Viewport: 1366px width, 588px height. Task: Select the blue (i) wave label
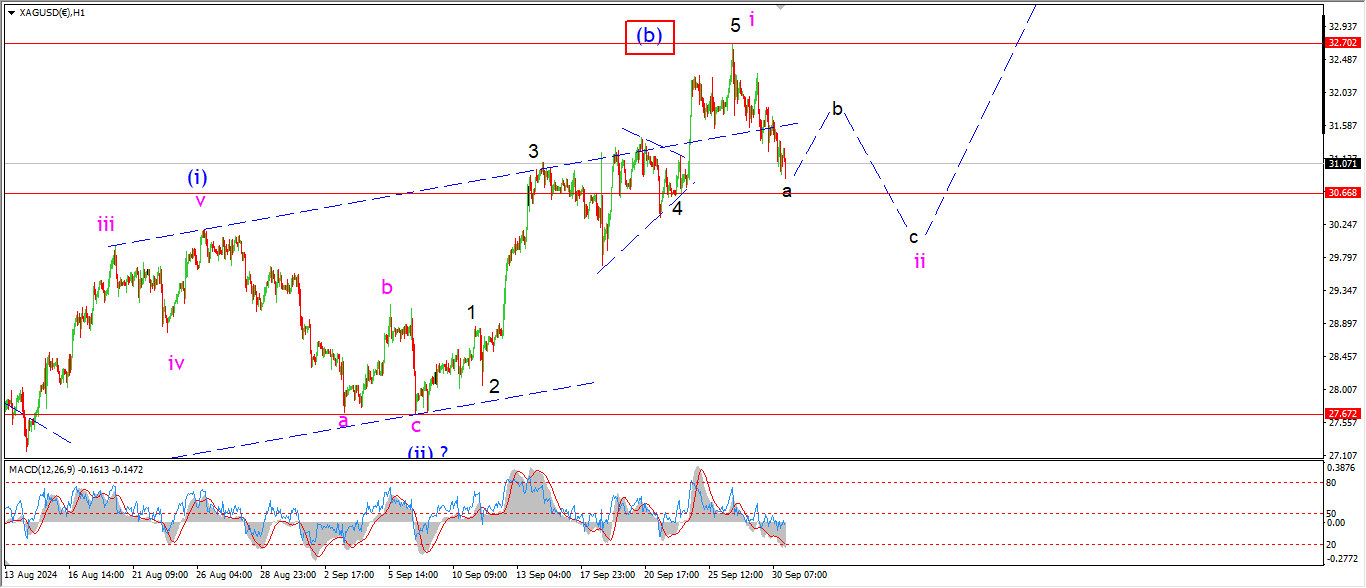[198, 177]
